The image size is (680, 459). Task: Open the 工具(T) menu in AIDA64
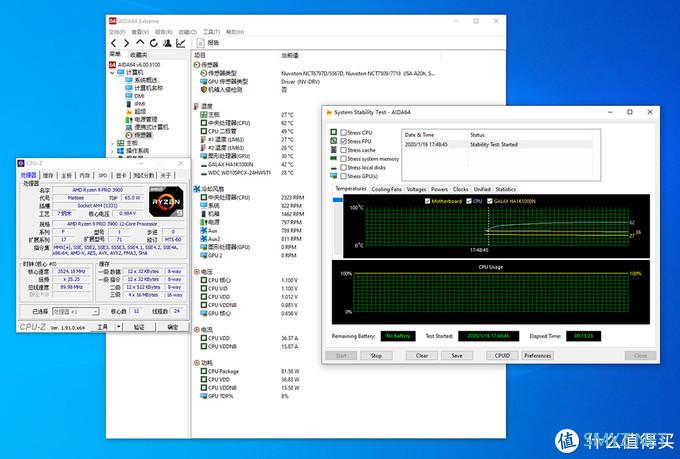click(x=211, y=32)
